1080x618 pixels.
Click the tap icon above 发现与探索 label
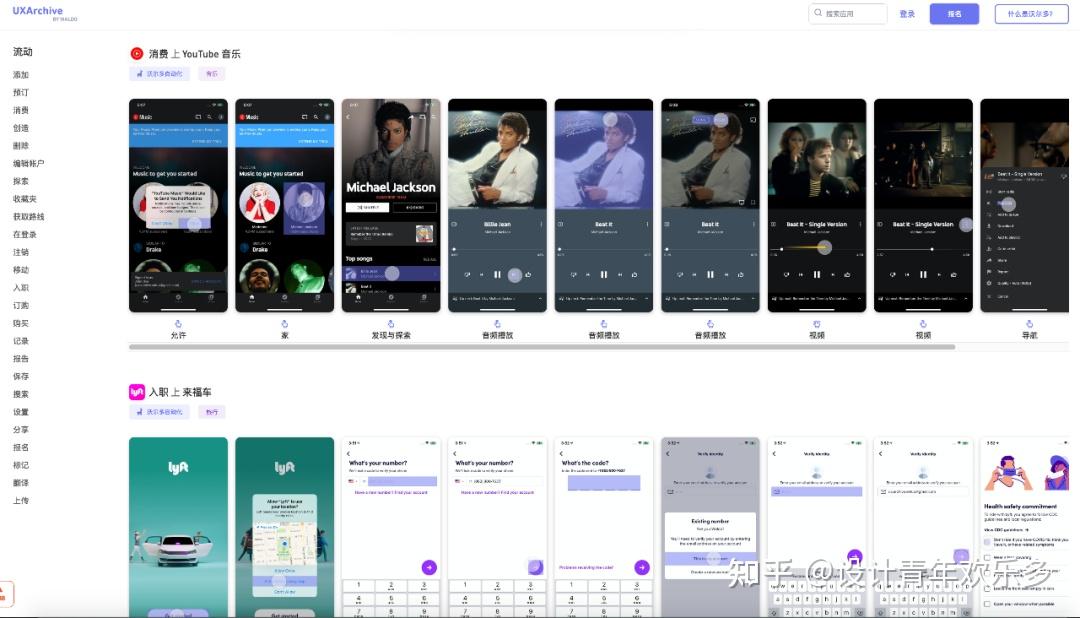point(391,324)
